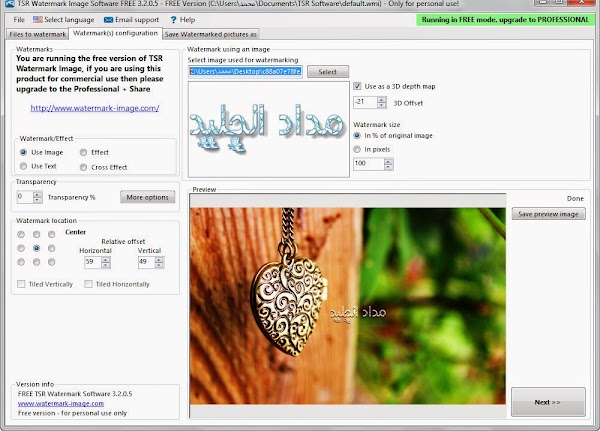Click the Save preview image button
This screenshot has width=600, height=431.
pyautogui.click(x=548, y=214)
